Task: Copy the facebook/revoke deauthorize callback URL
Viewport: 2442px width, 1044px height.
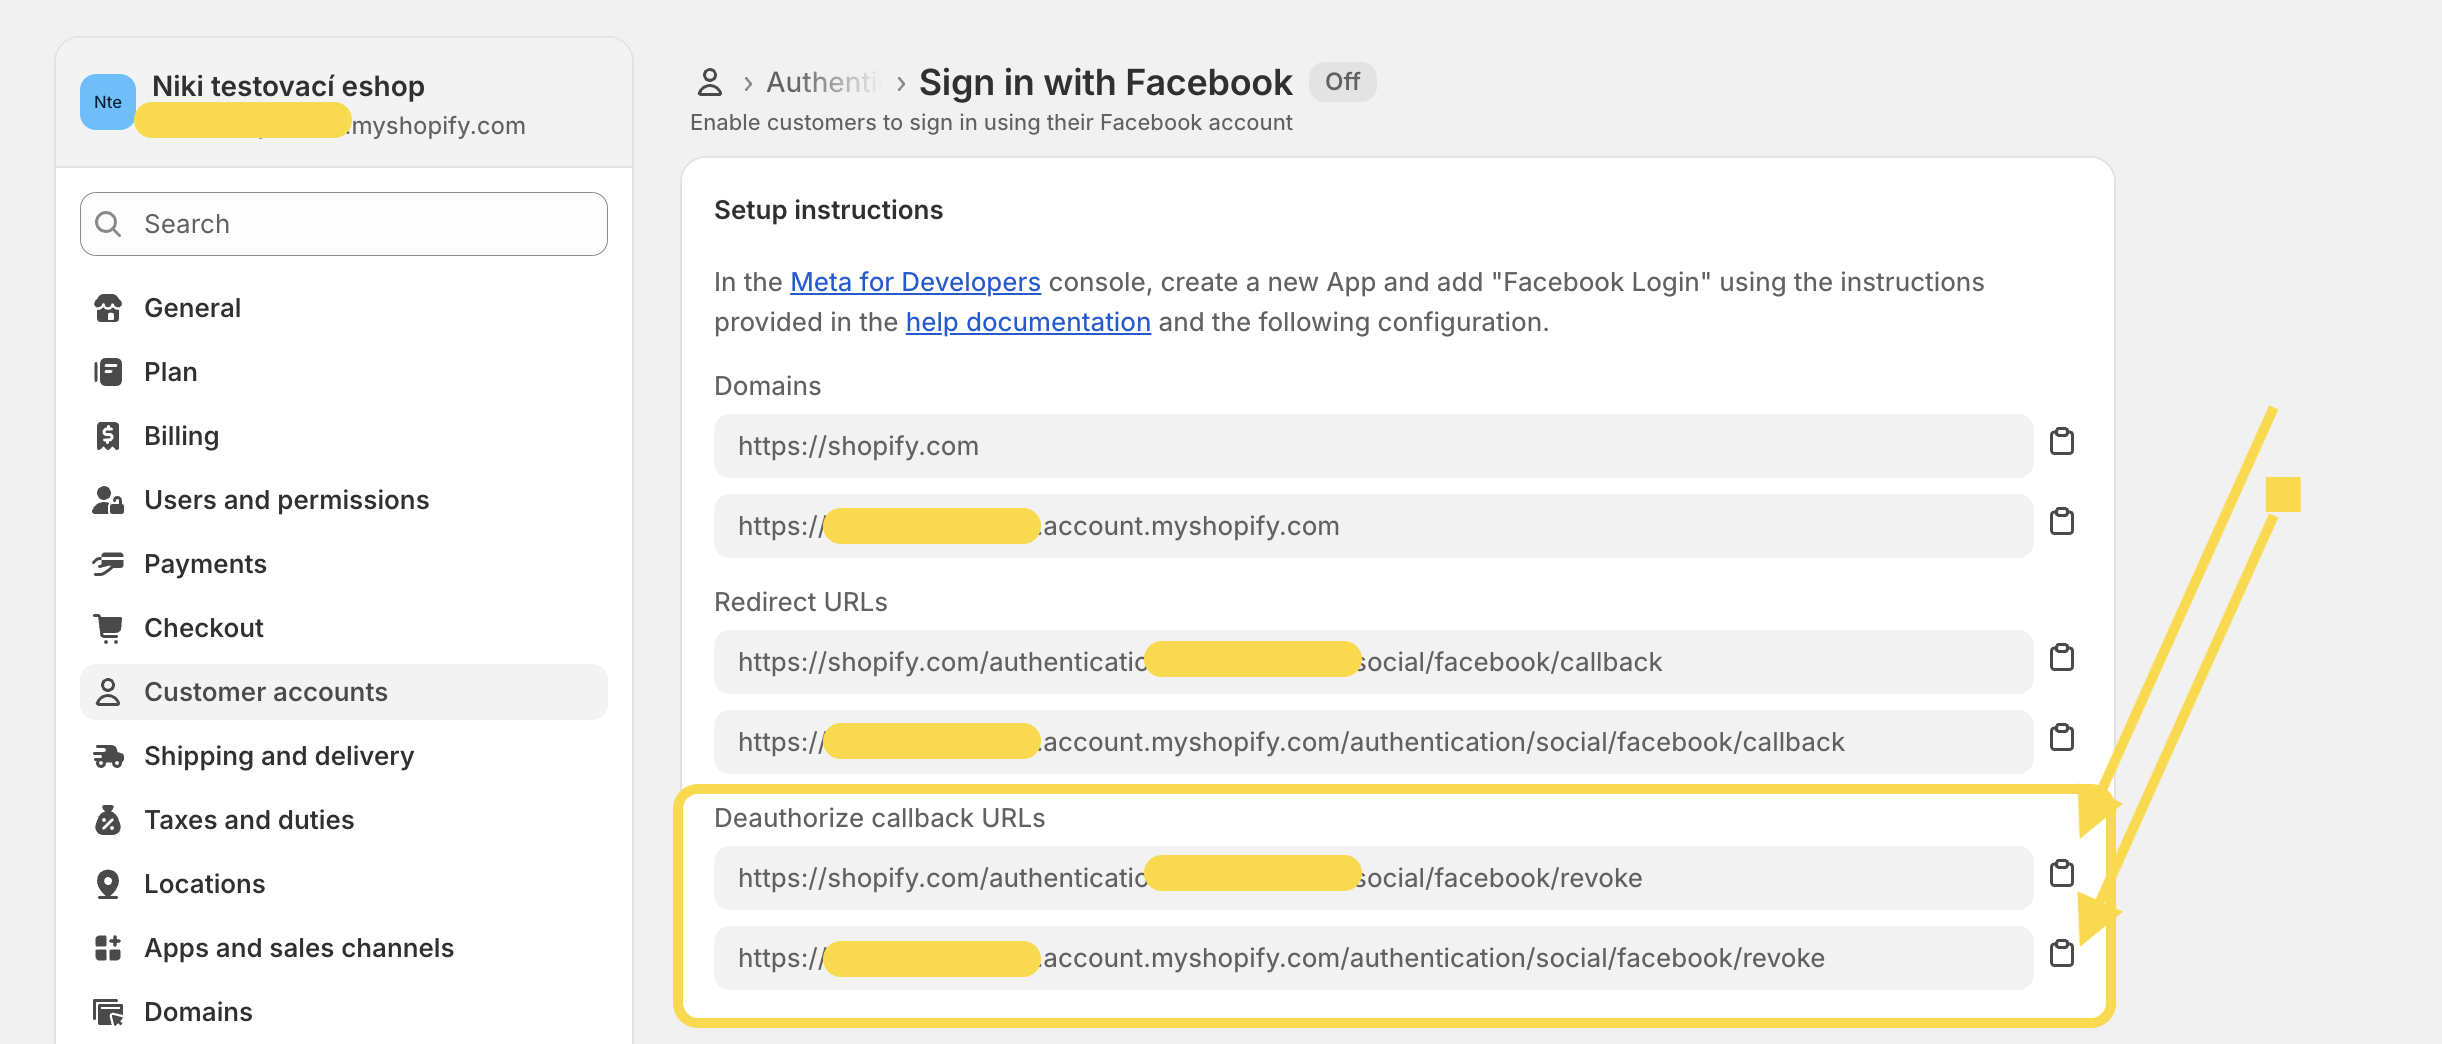Action: (2064, 873)
